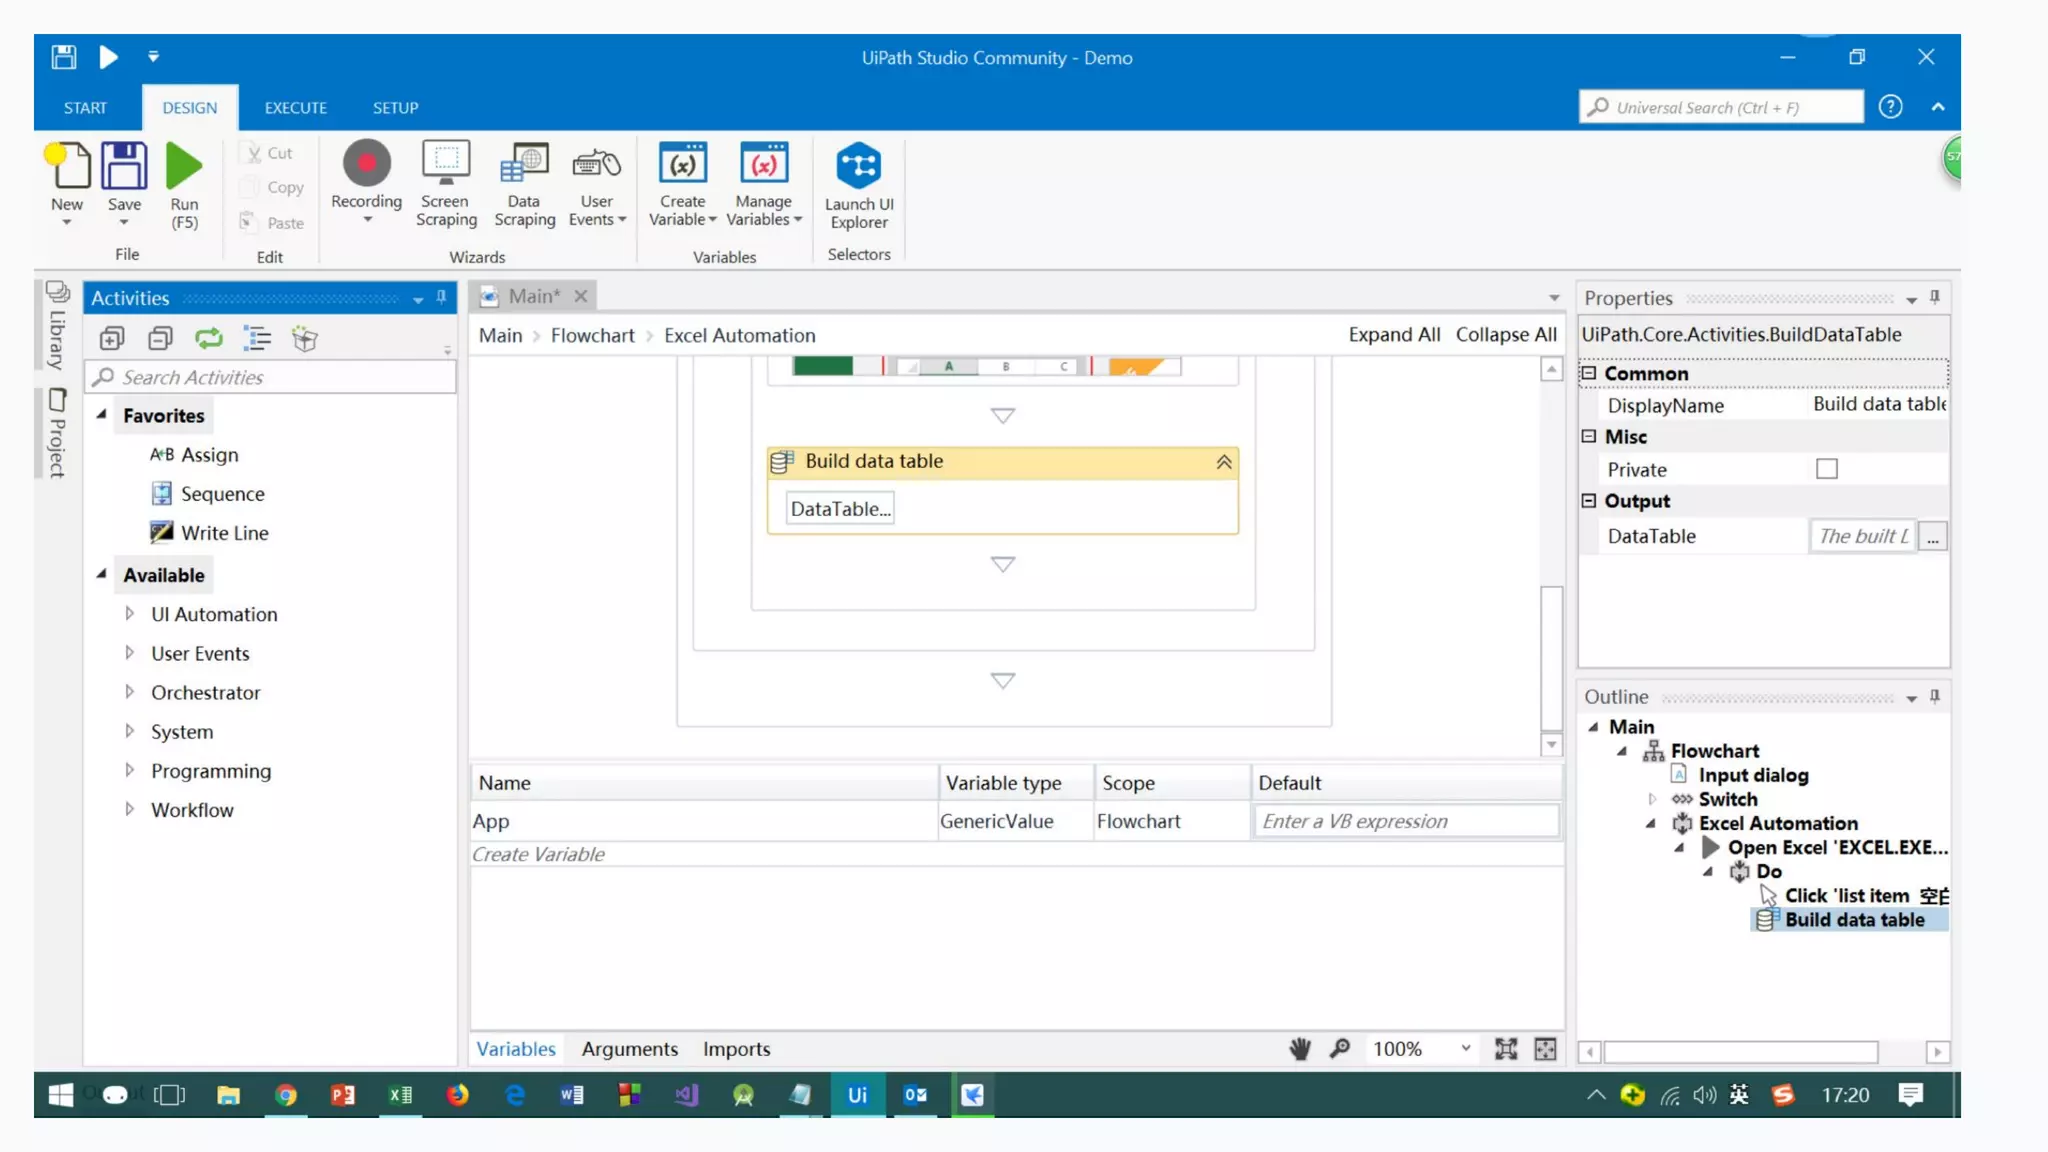This screenshot has width=2048, height=1152.
Task: Toggle the Private checkbox in Properties
Action: click(x=1826, y=469)
